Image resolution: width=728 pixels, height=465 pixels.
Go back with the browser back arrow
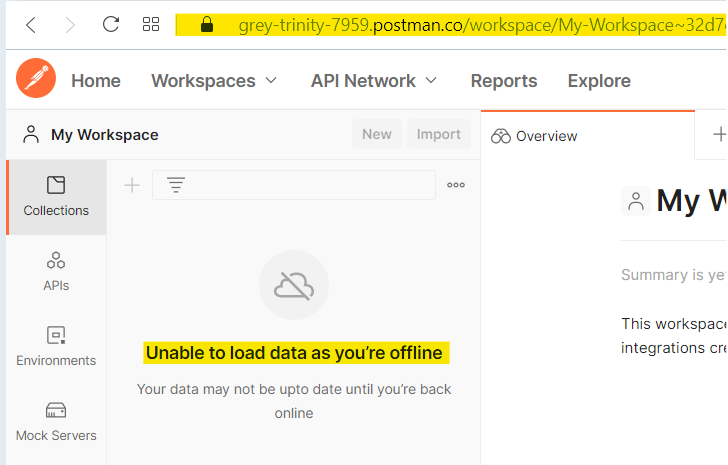point(31,25)
